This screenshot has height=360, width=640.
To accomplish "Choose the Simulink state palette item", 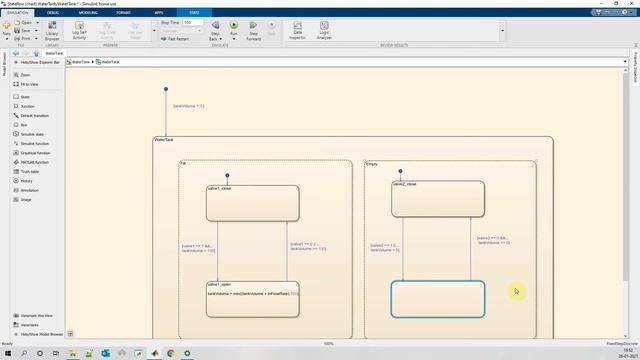I will pos(28,134).
